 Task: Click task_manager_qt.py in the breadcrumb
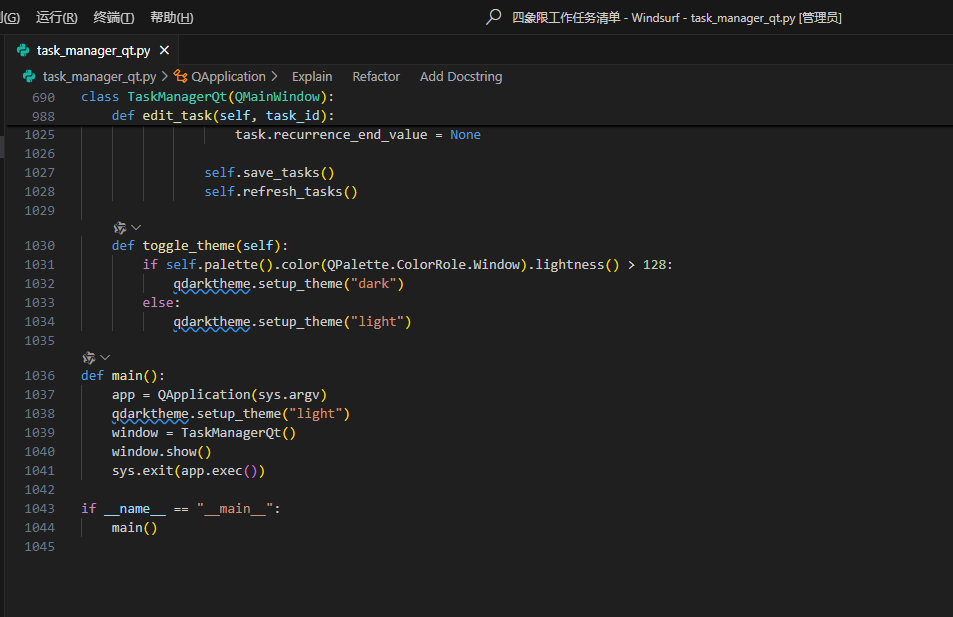pos(99,77)
